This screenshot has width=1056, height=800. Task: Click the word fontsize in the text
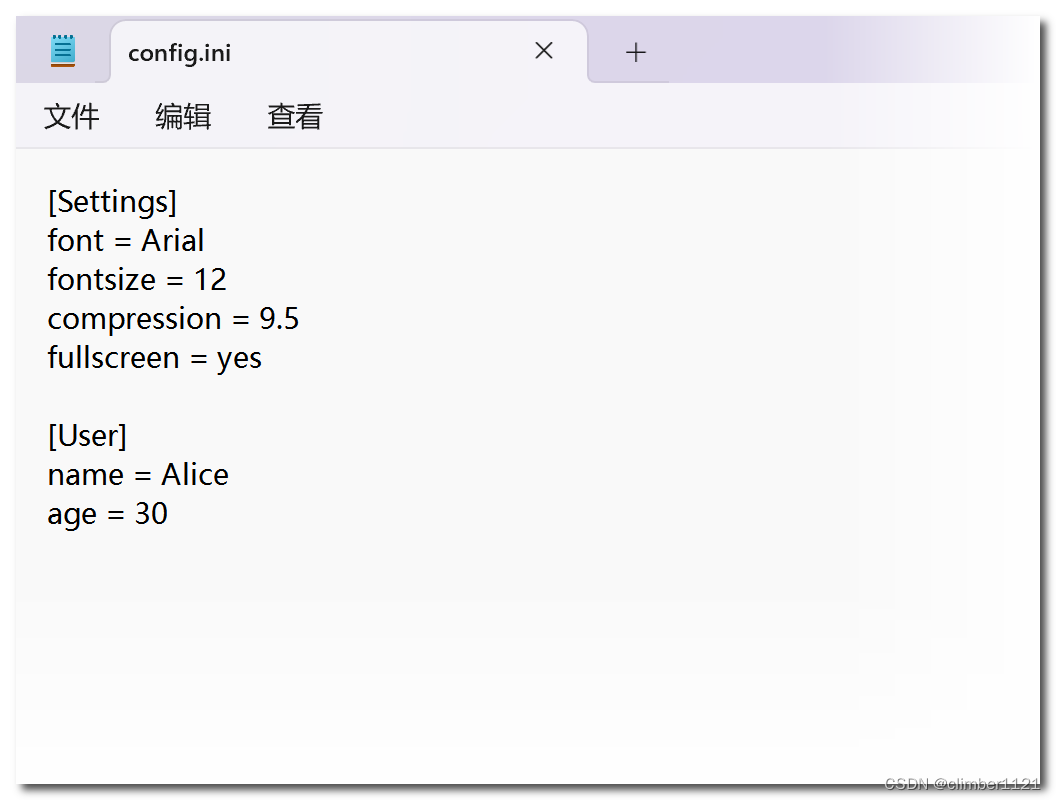pyautogui.click(x=101, y=280)
